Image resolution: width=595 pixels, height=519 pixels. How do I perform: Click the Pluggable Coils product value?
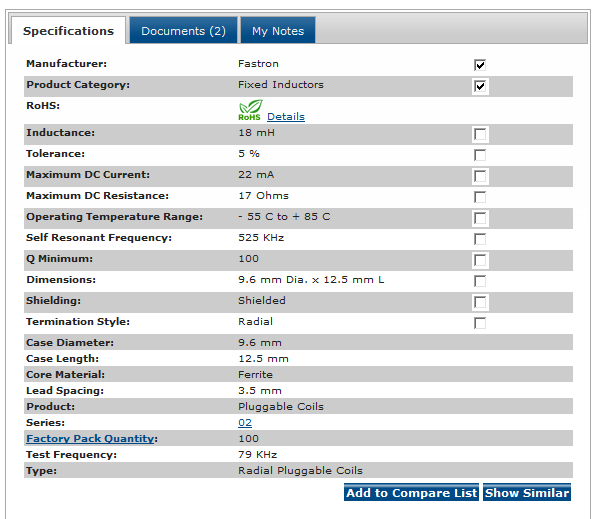point(281,407)
